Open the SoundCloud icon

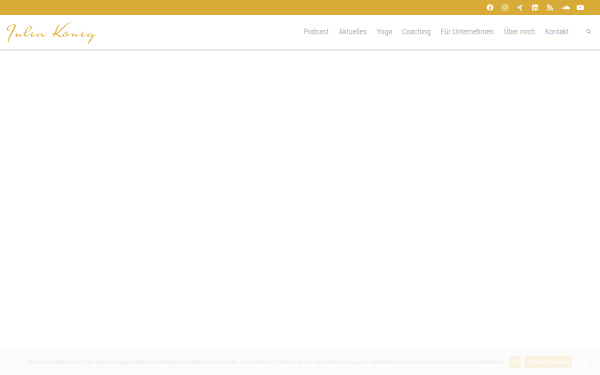tap(566, 8)
